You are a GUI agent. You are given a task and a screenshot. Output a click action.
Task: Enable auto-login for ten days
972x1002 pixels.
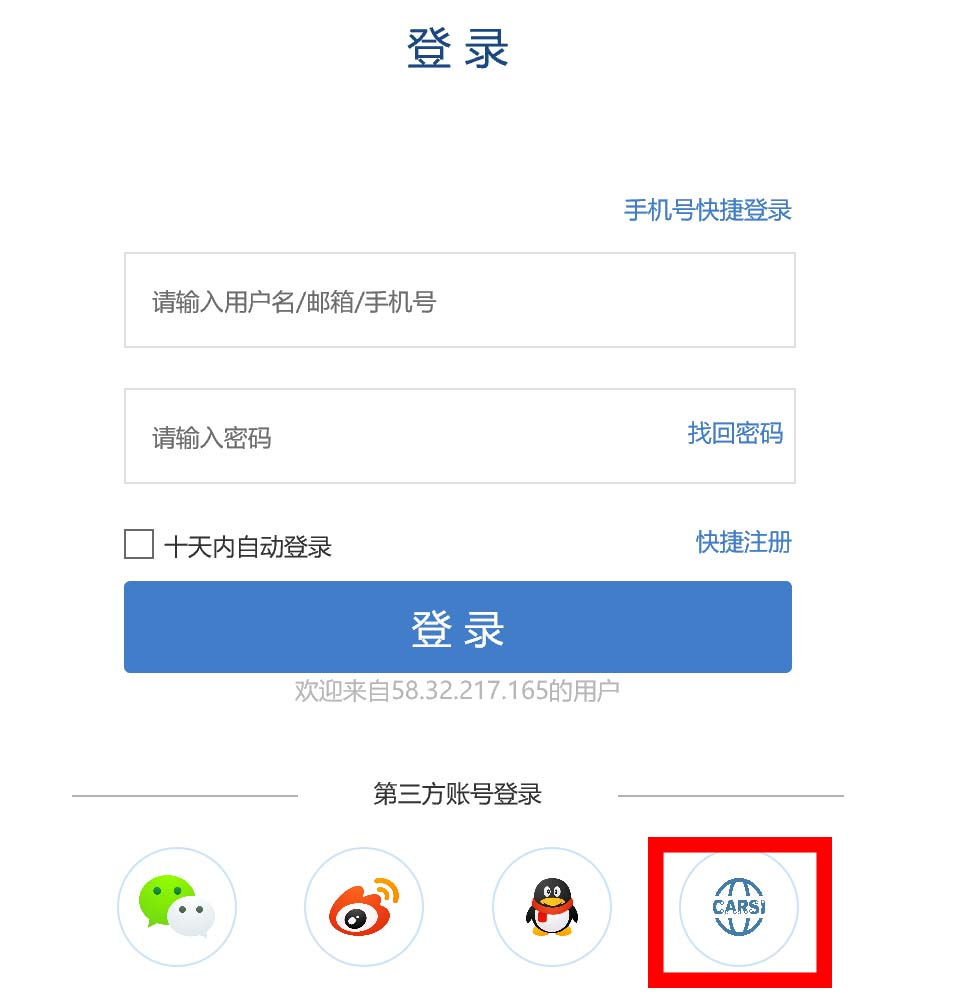(139, 544)
